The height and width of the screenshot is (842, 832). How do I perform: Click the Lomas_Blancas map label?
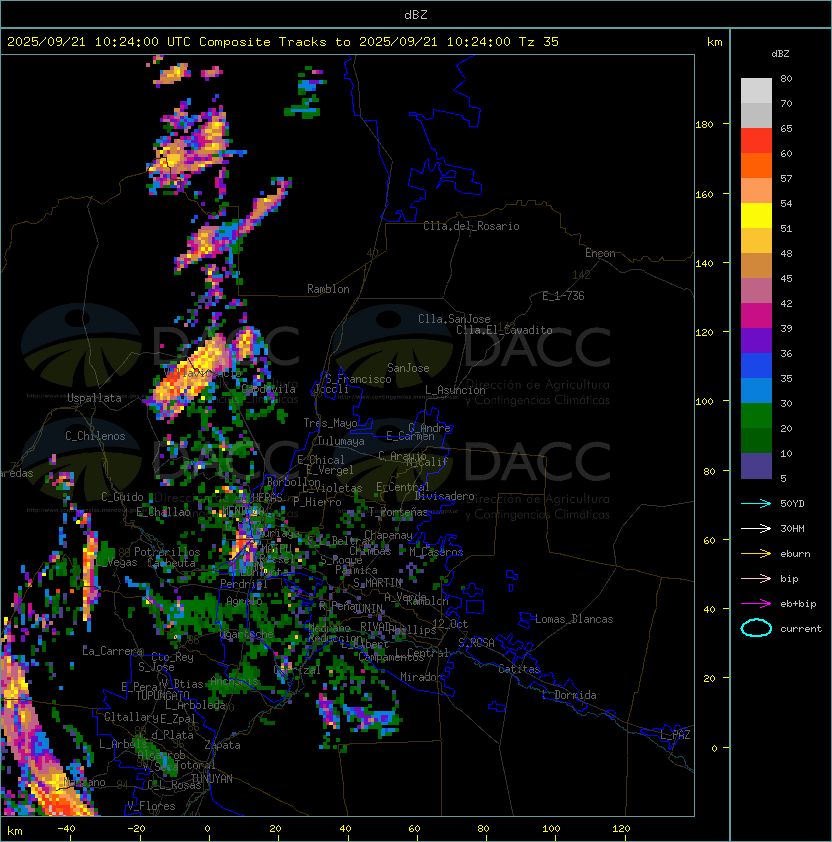(574, 619)
